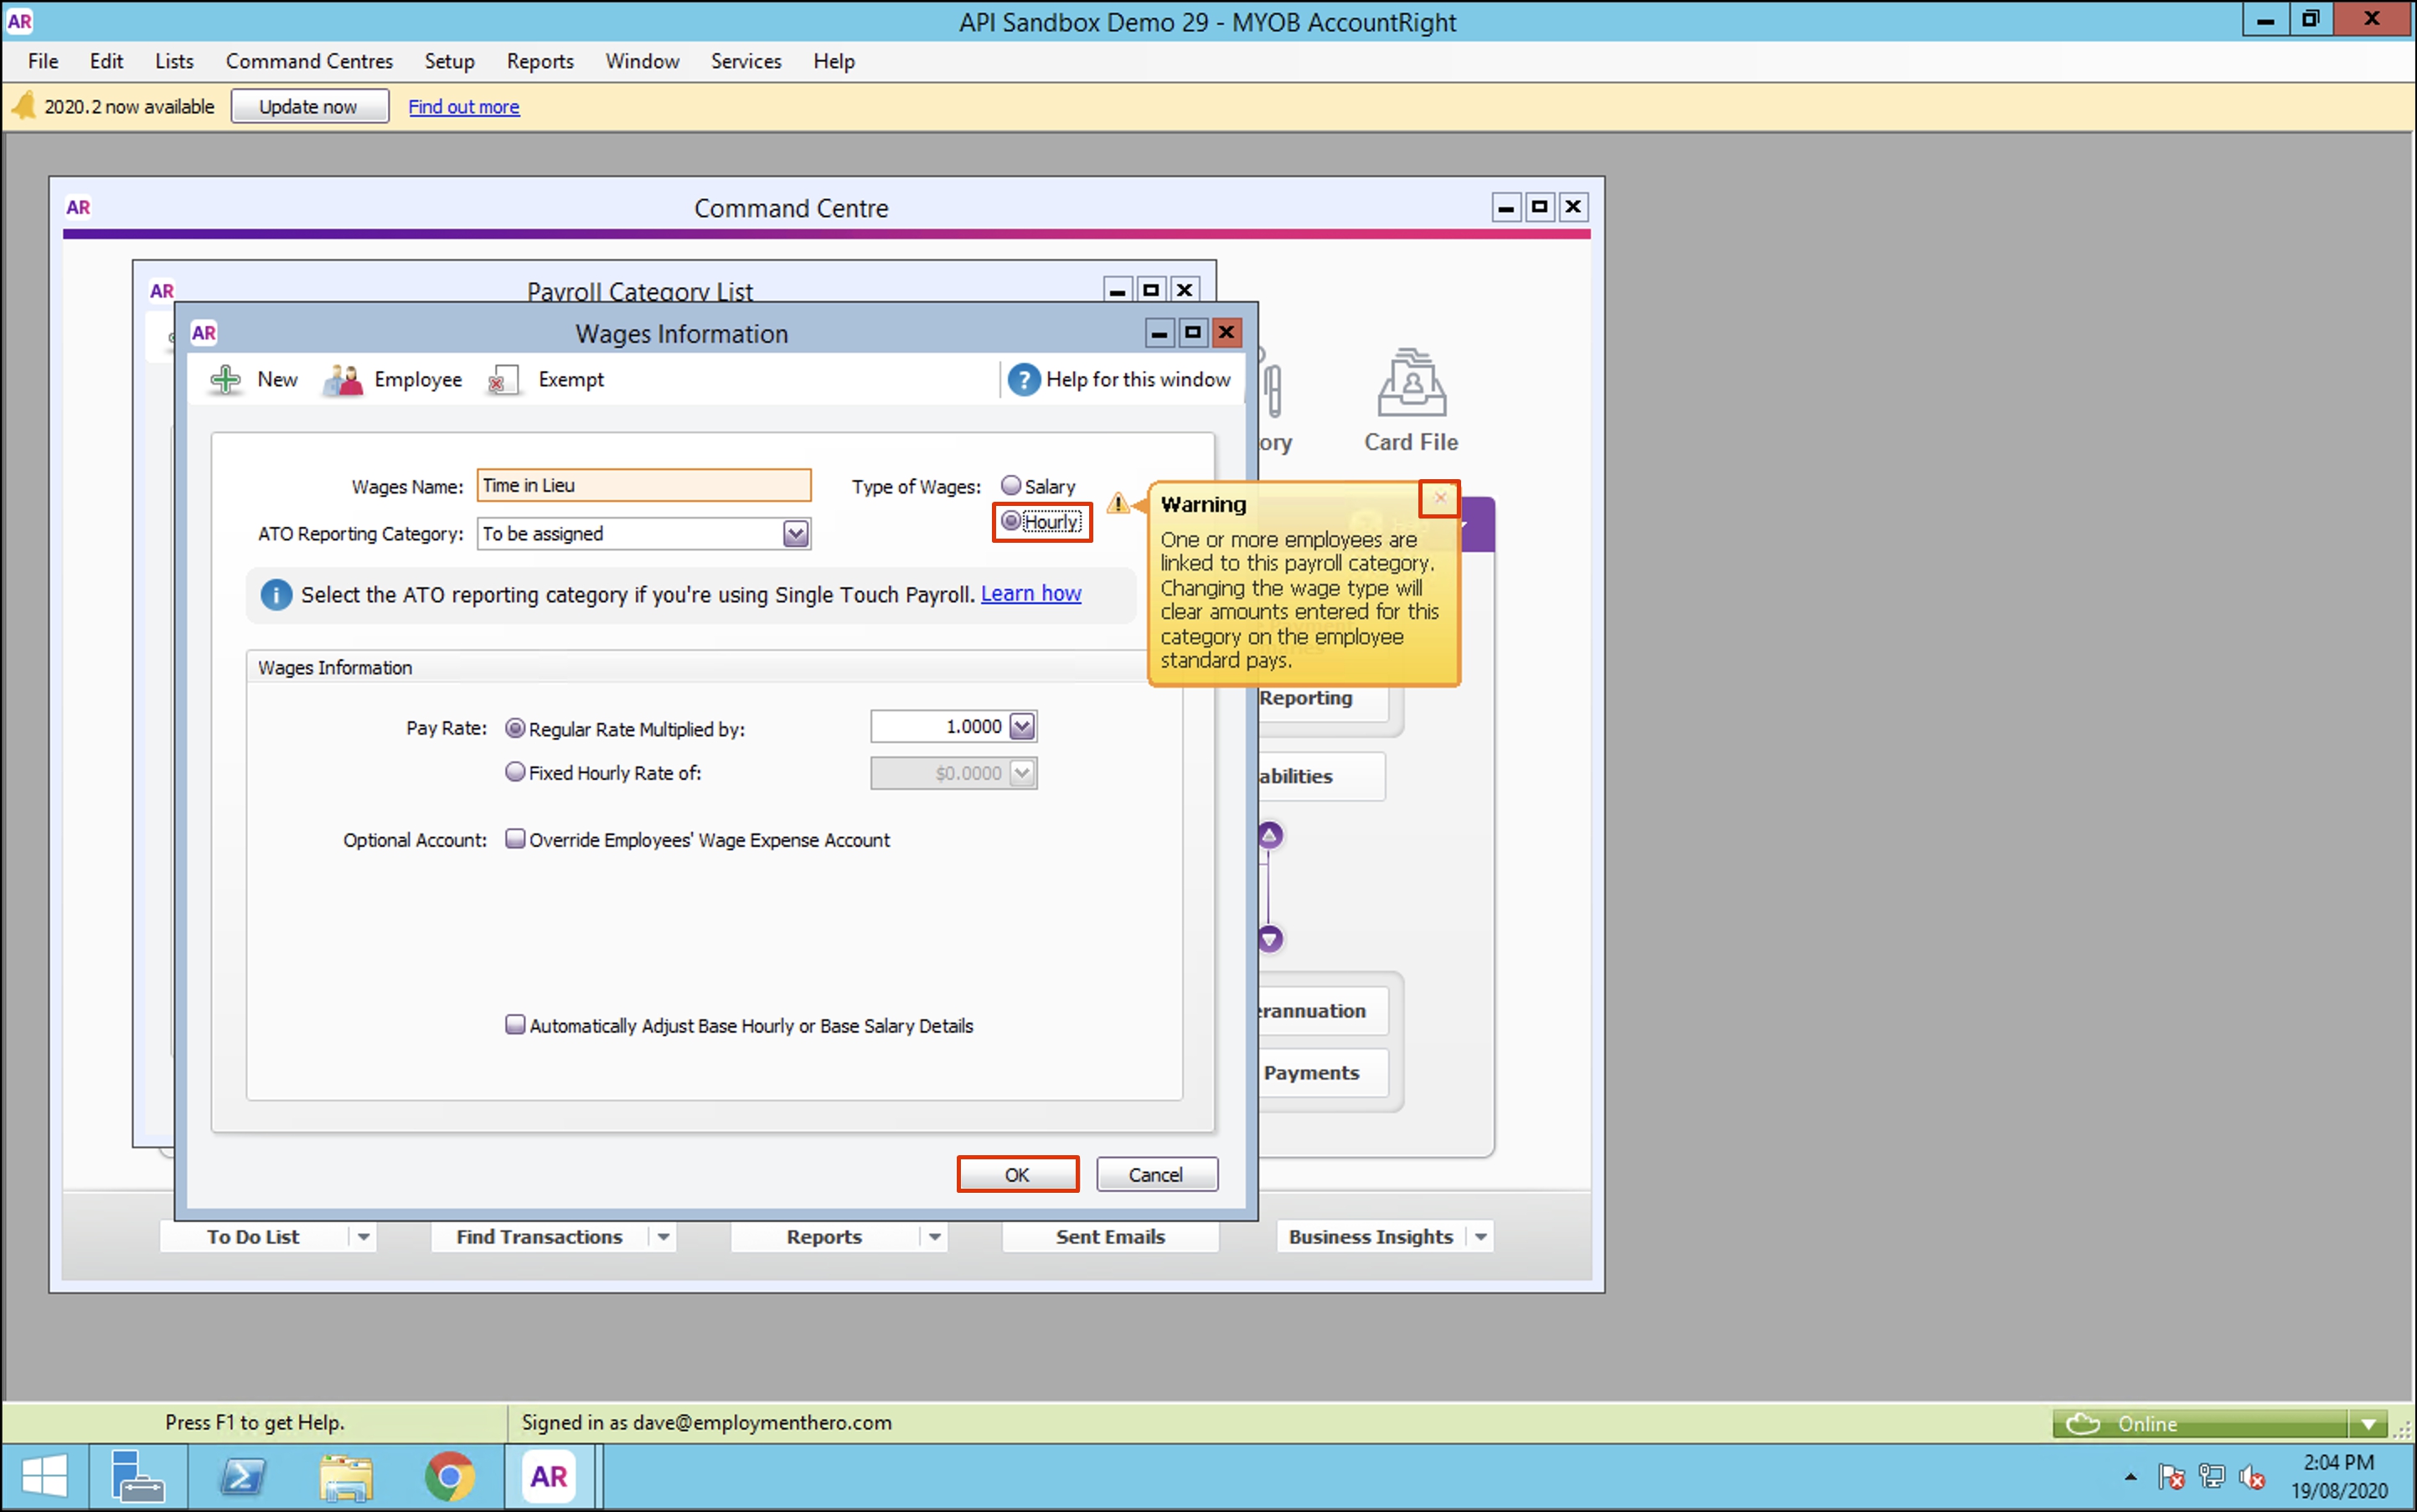
Task: Follow the Learn how link
Action: click(1030, 594)
